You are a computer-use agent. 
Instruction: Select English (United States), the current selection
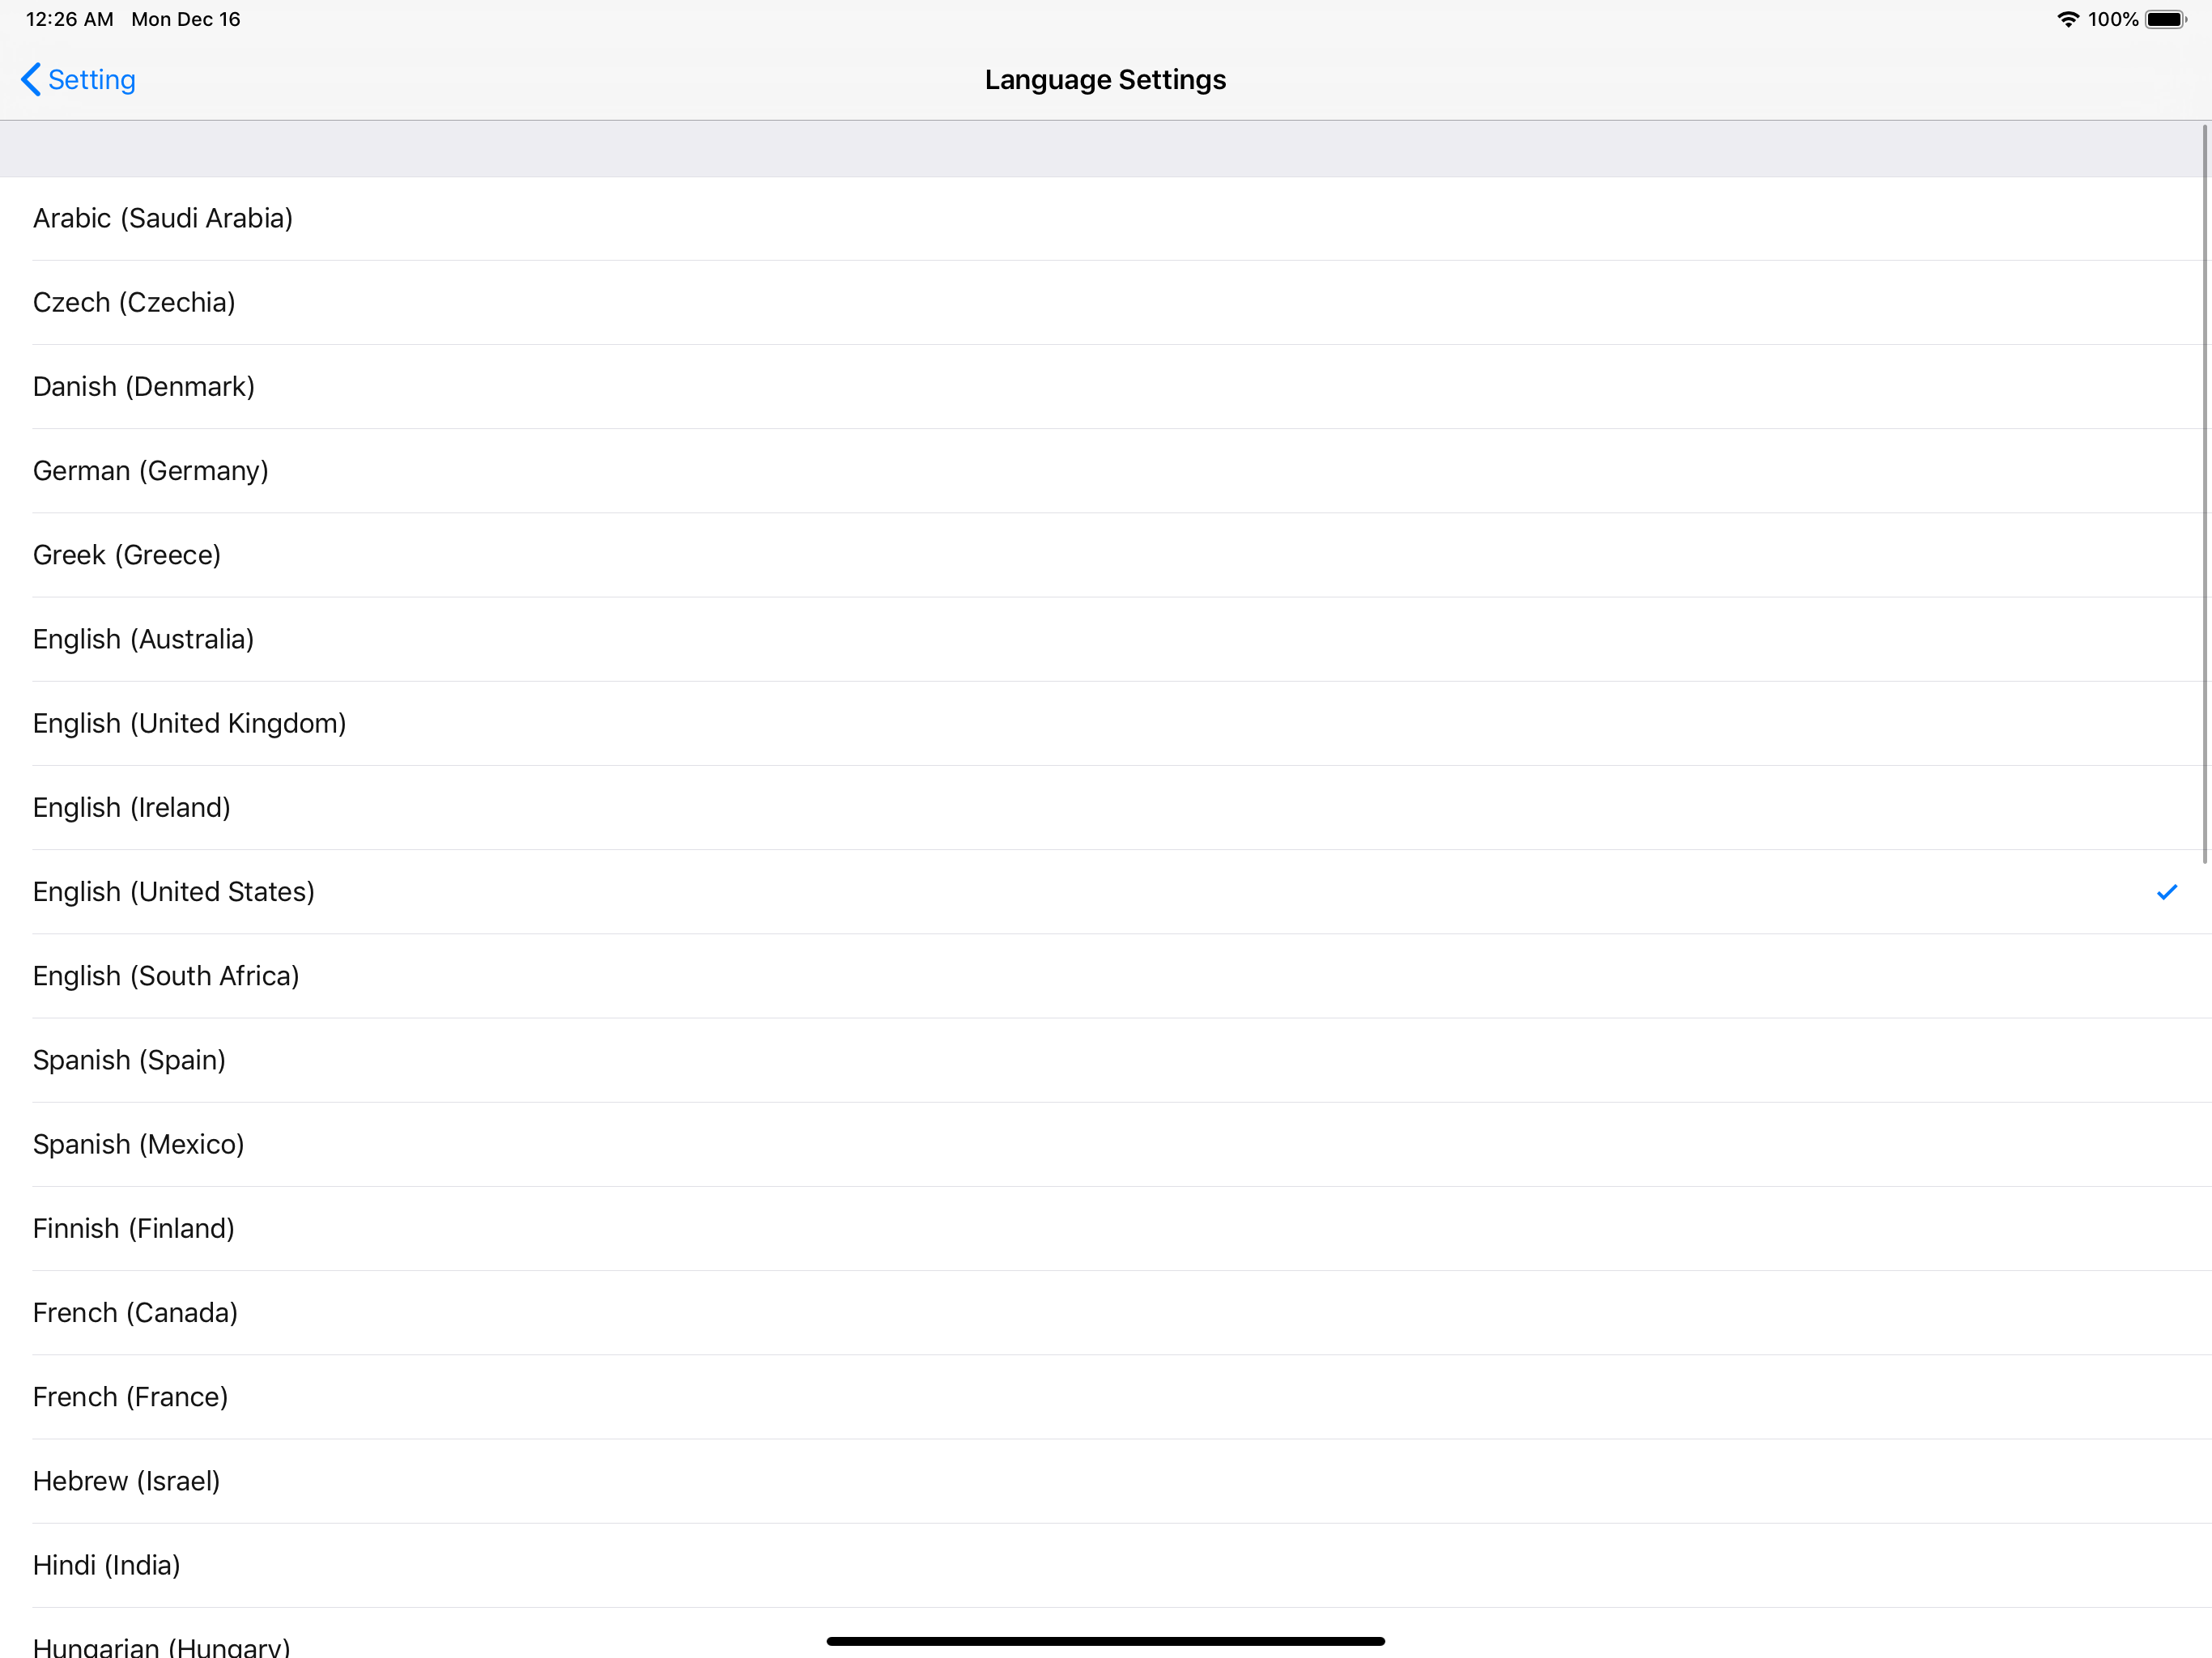point(174,891)
